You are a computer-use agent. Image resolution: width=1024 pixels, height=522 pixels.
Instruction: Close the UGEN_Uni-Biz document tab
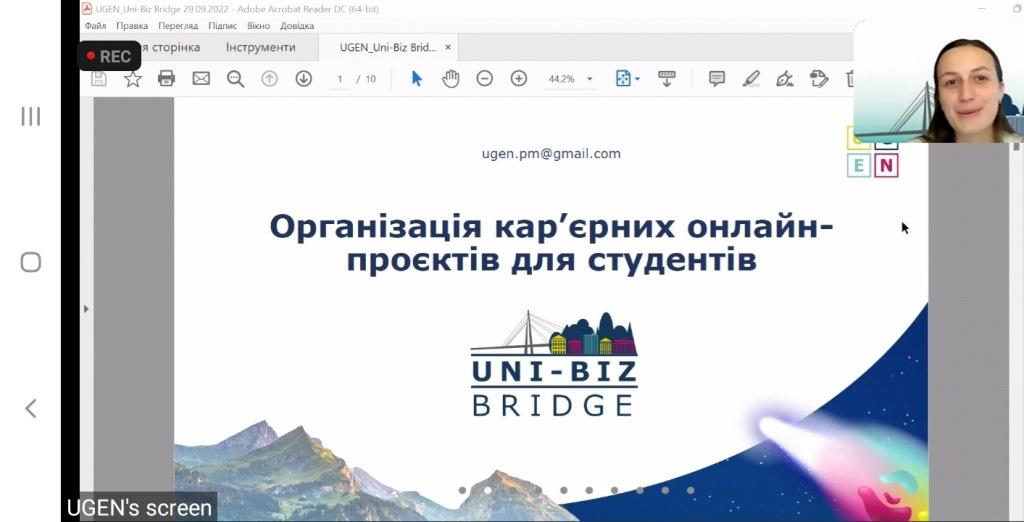448,48
